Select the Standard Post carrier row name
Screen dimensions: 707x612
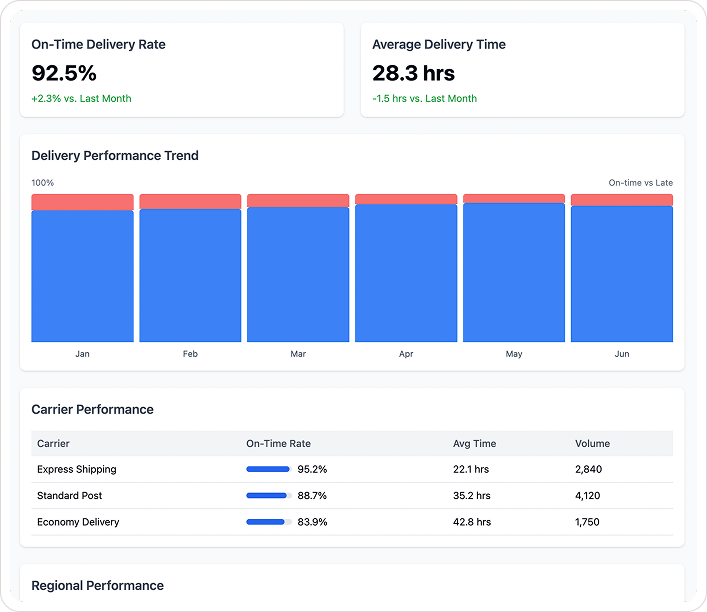(x=69, y=496)
